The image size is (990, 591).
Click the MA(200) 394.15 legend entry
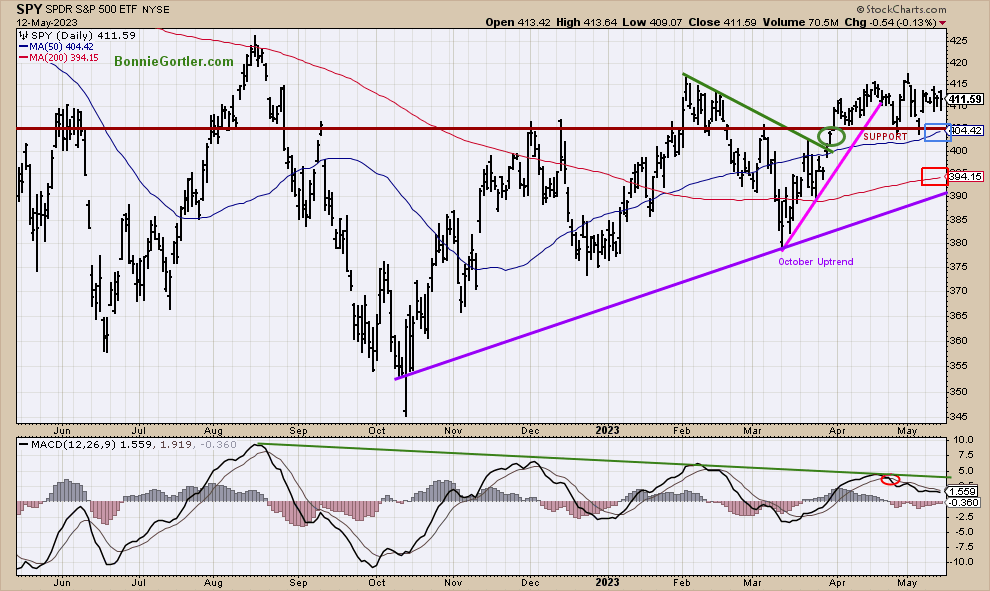tap(59, 57)
